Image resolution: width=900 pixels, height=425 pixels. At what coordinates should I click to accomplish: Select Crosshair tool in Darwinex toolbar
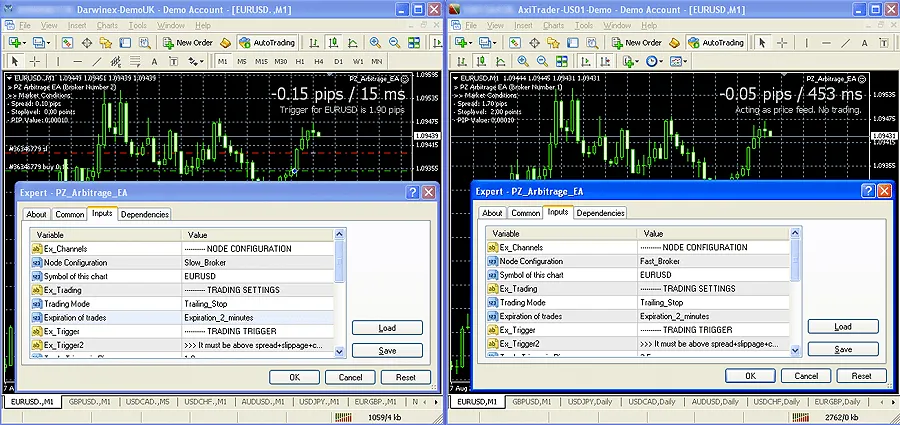point(35,61)
